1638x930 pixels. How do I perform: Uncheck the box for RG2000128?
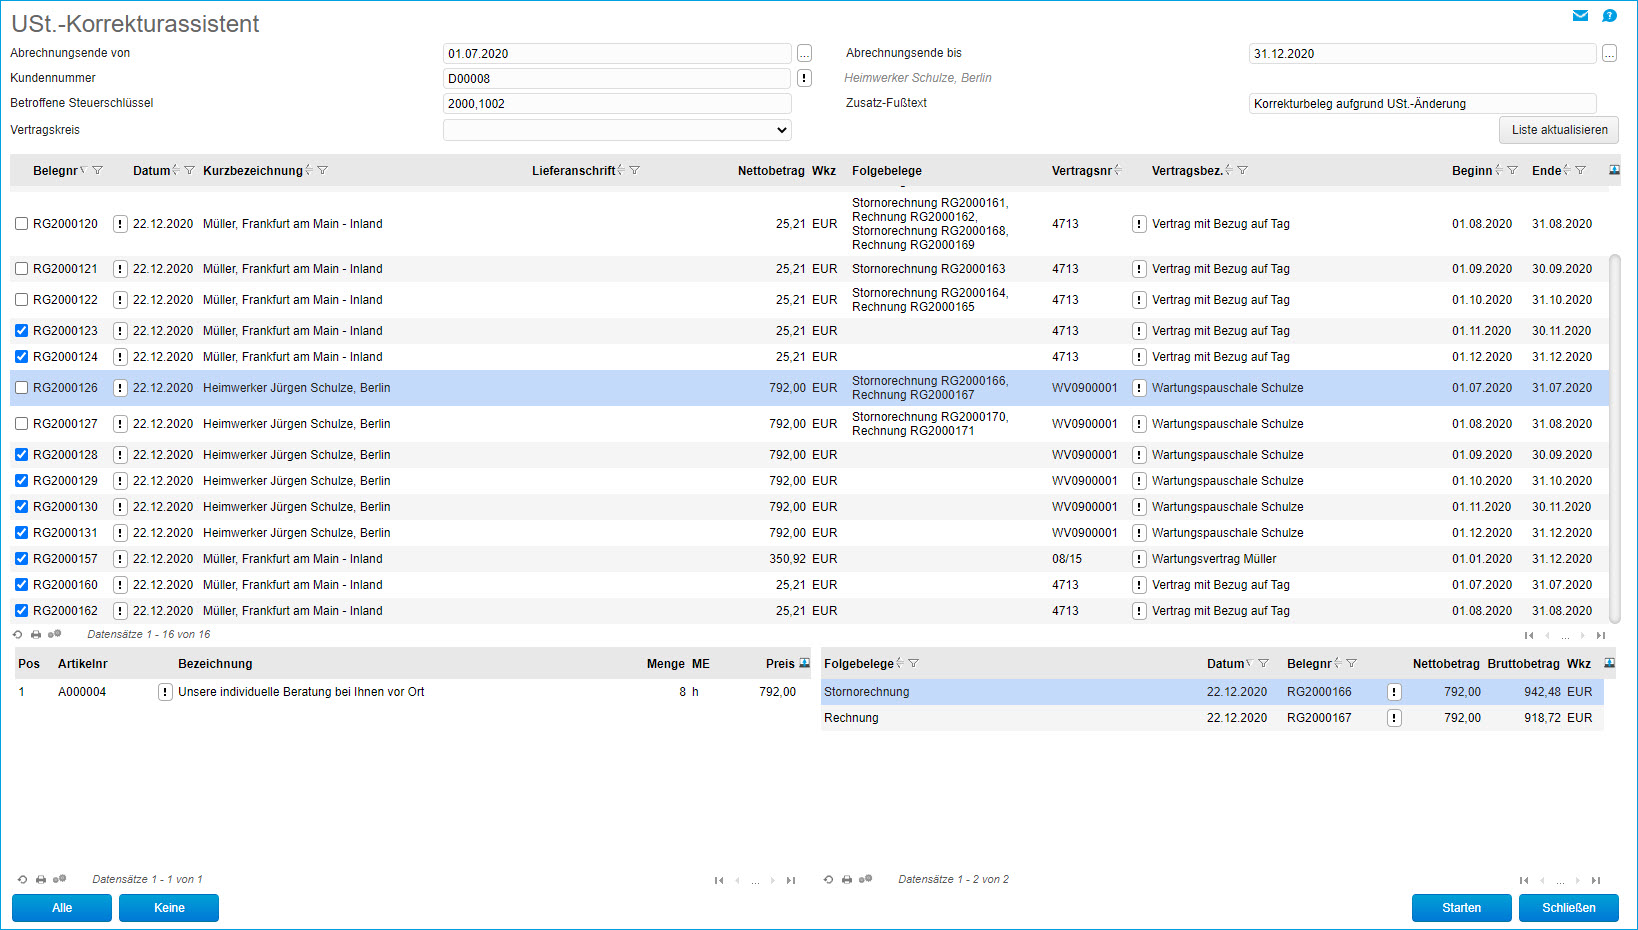click(21, 455)
